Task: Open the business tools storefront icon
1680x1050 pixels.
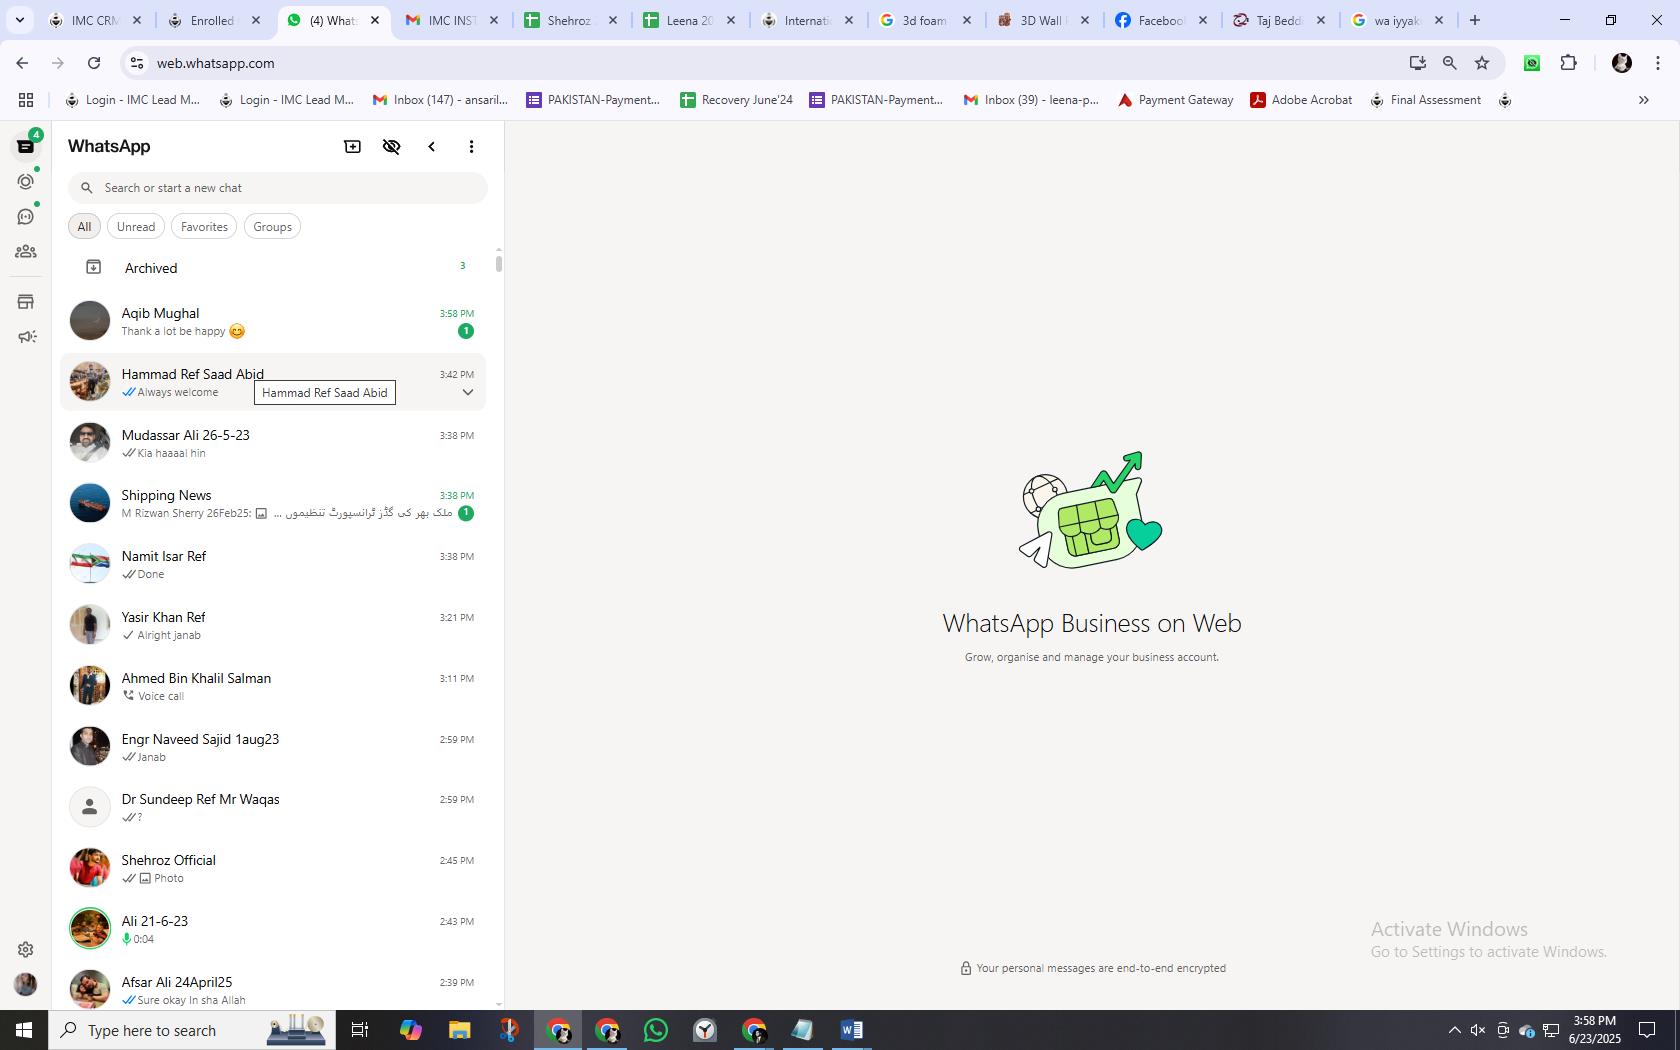Action: coord(26,302)
